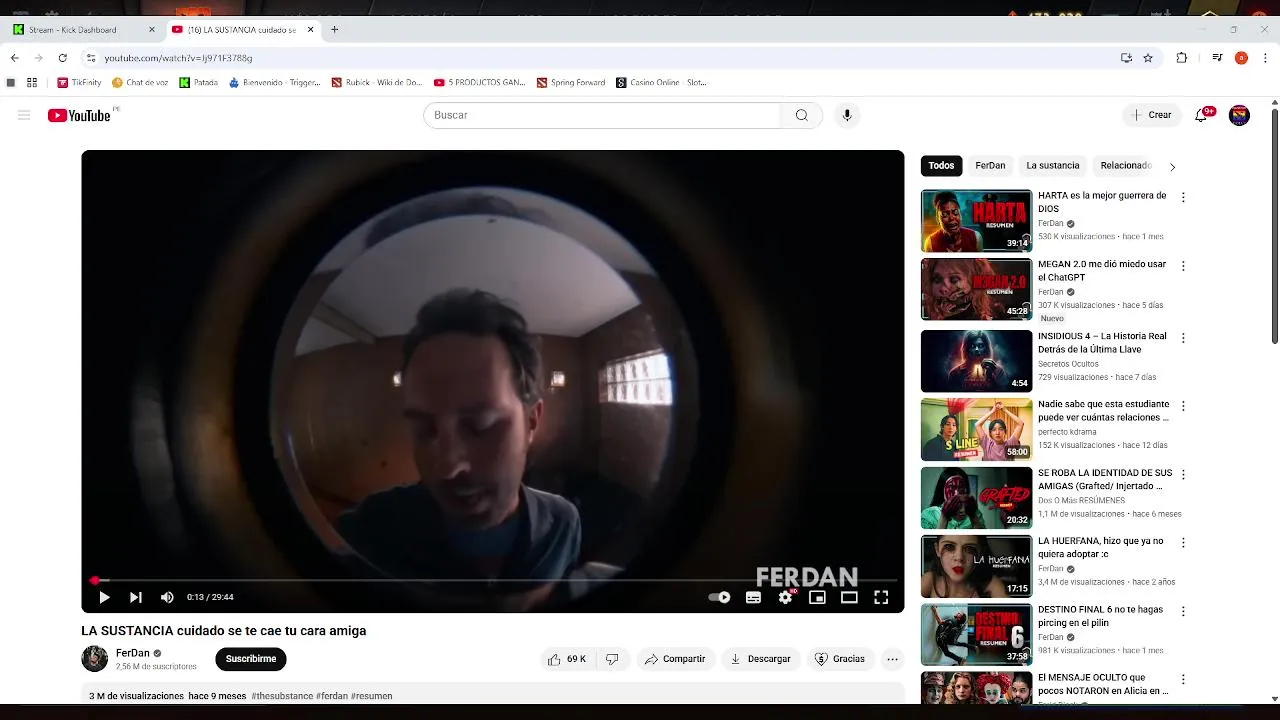Open options for LA HUERFANA video
The height and width of the screenshot is (720, 1280).
coord(1183,542)
